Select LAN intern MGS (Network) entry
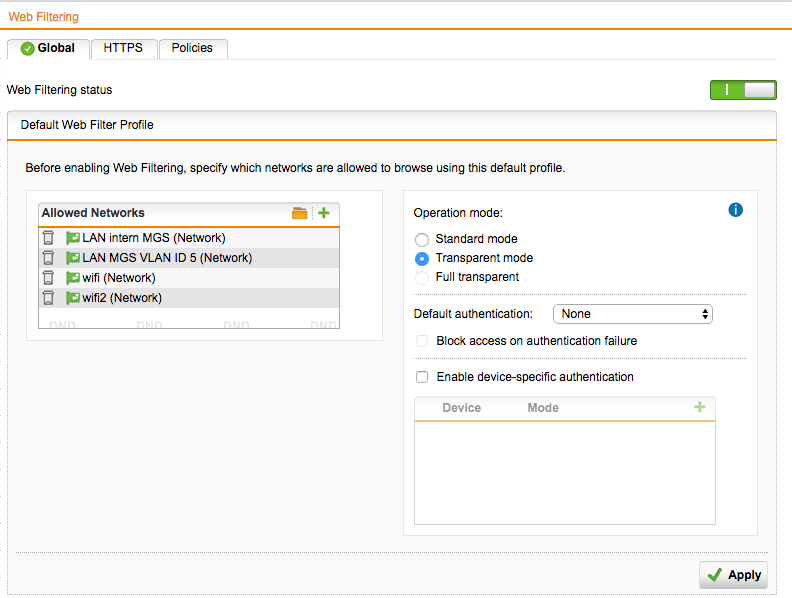 (x=153, y=238)
